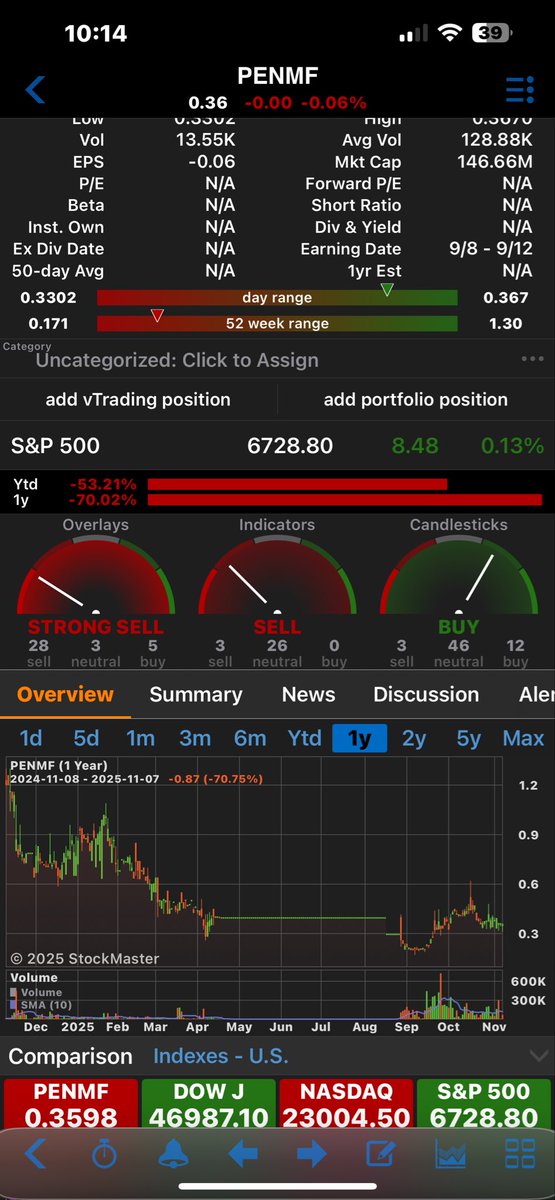
Task: Select the 2y chart range
Action: (x=414, y=738)
